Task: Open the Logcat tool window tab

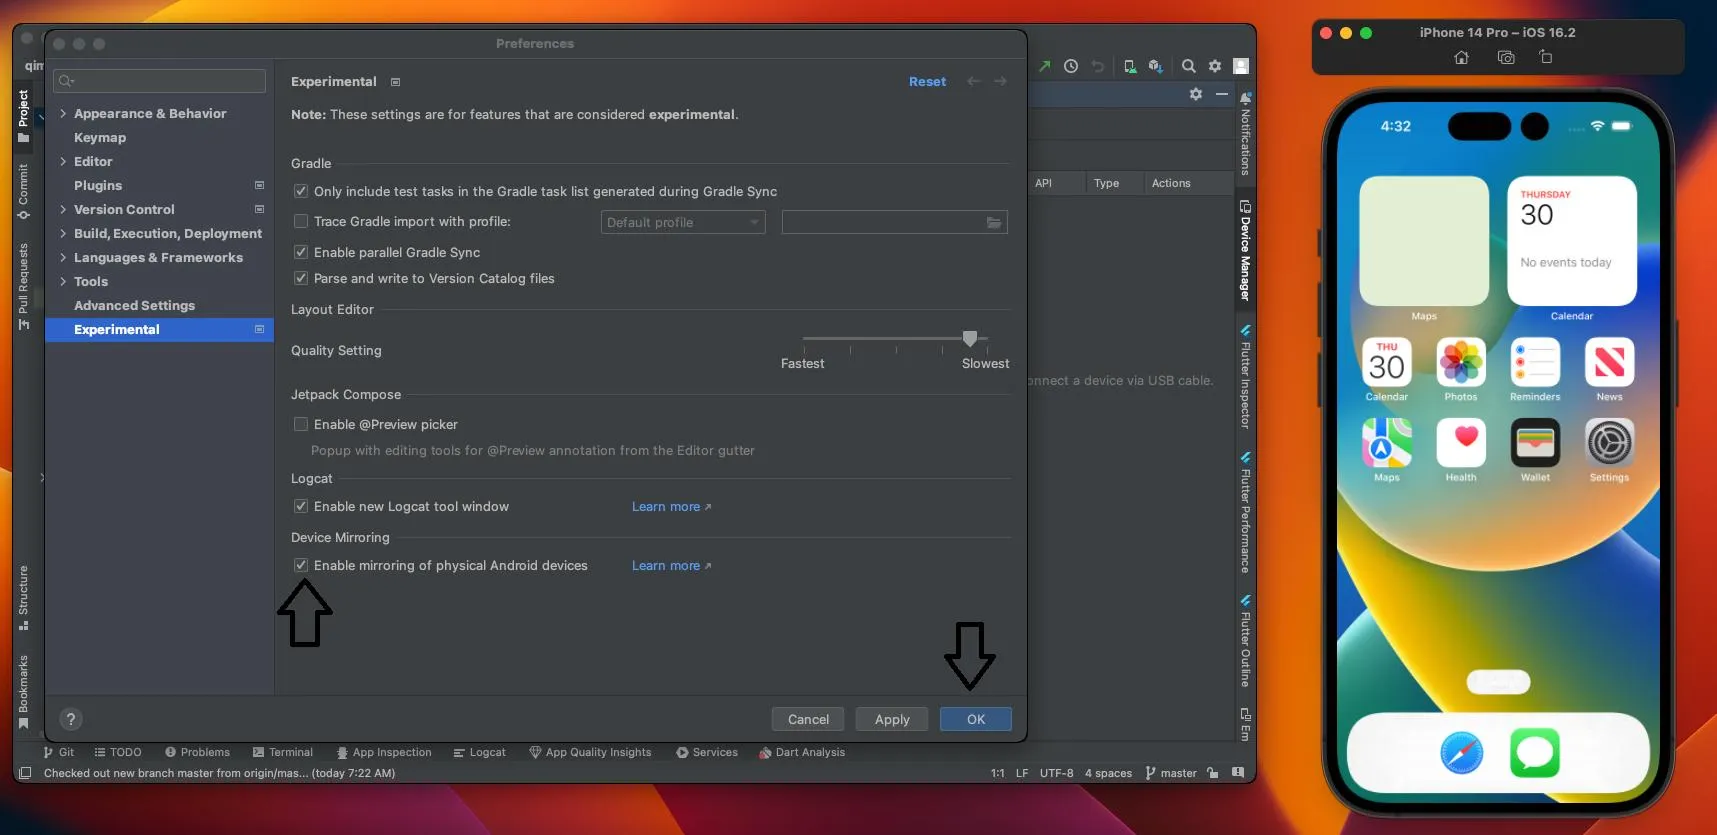Action: click(480, 752)
